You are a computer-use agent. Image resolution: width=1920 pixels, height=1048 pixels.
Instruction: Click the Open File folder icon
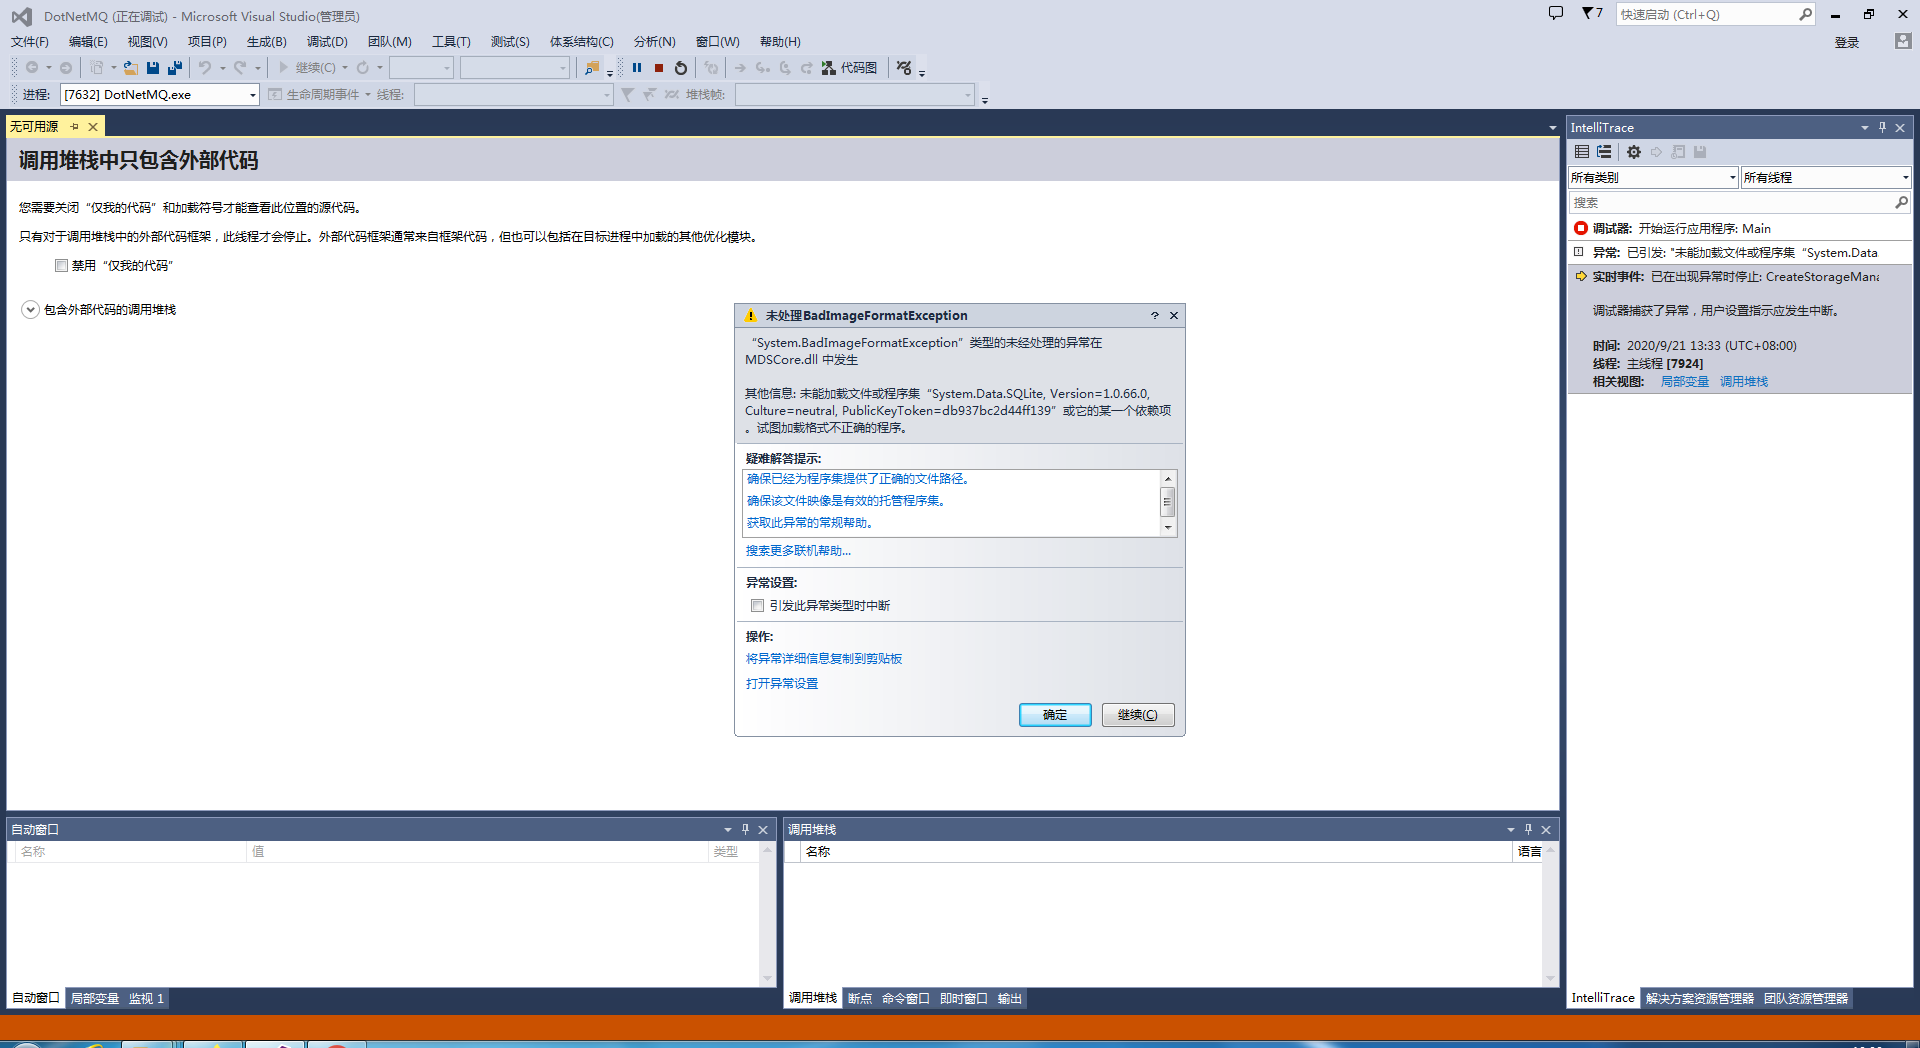click(131, 68)
